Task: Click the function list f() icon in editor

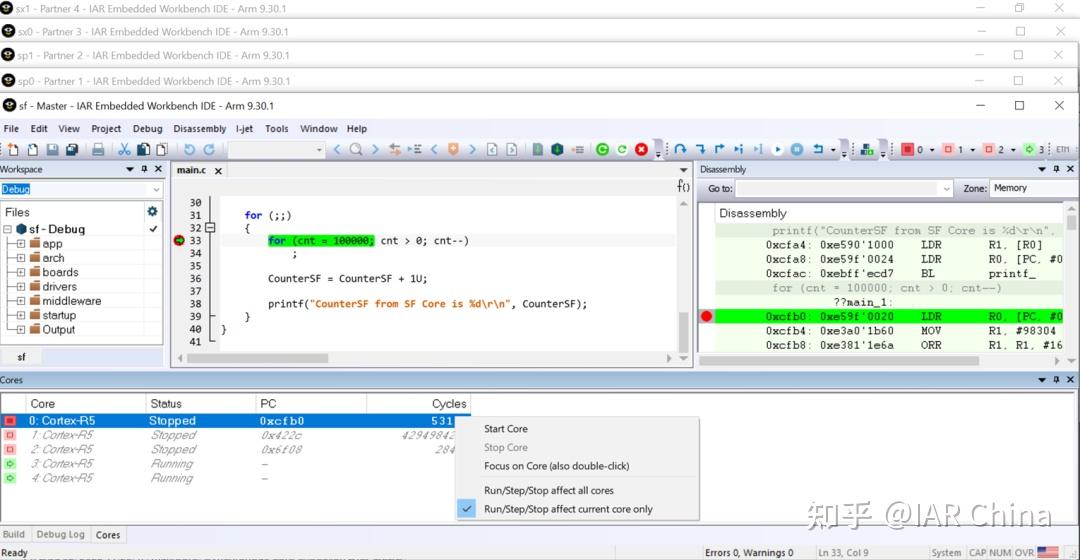Action: coord(683,186)
